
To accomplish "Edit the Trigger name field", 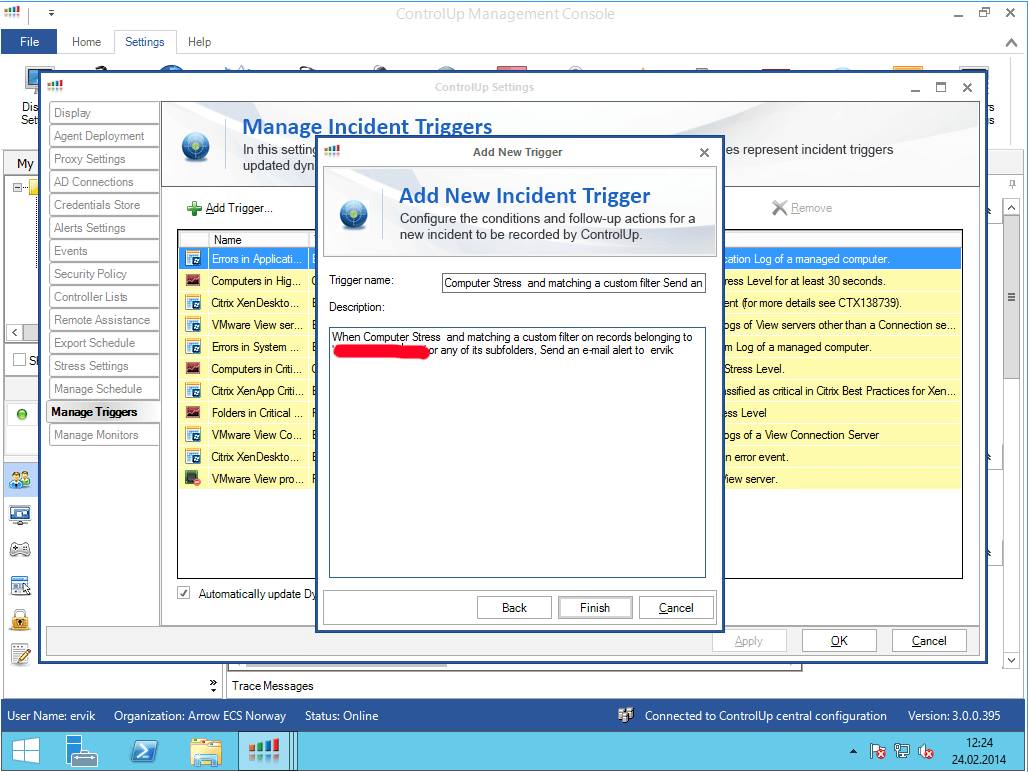I will click(574, 283).
